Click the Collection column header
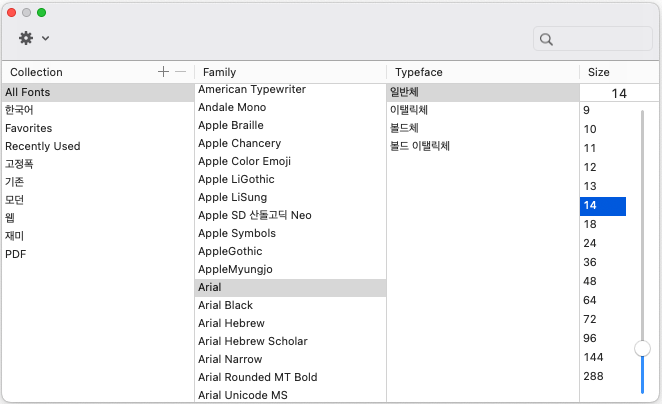 tap(36, 72)
